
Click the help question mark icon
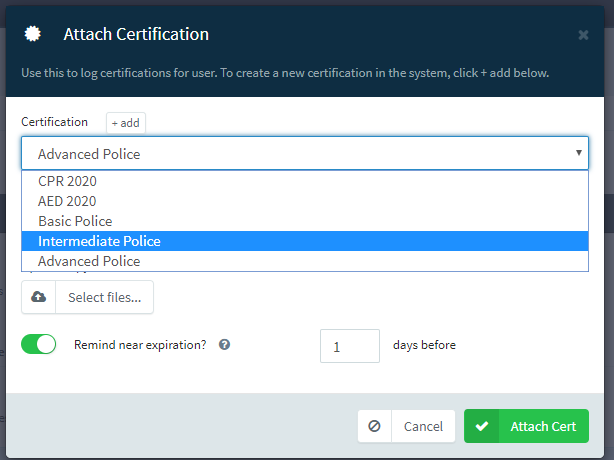(225, 345)
